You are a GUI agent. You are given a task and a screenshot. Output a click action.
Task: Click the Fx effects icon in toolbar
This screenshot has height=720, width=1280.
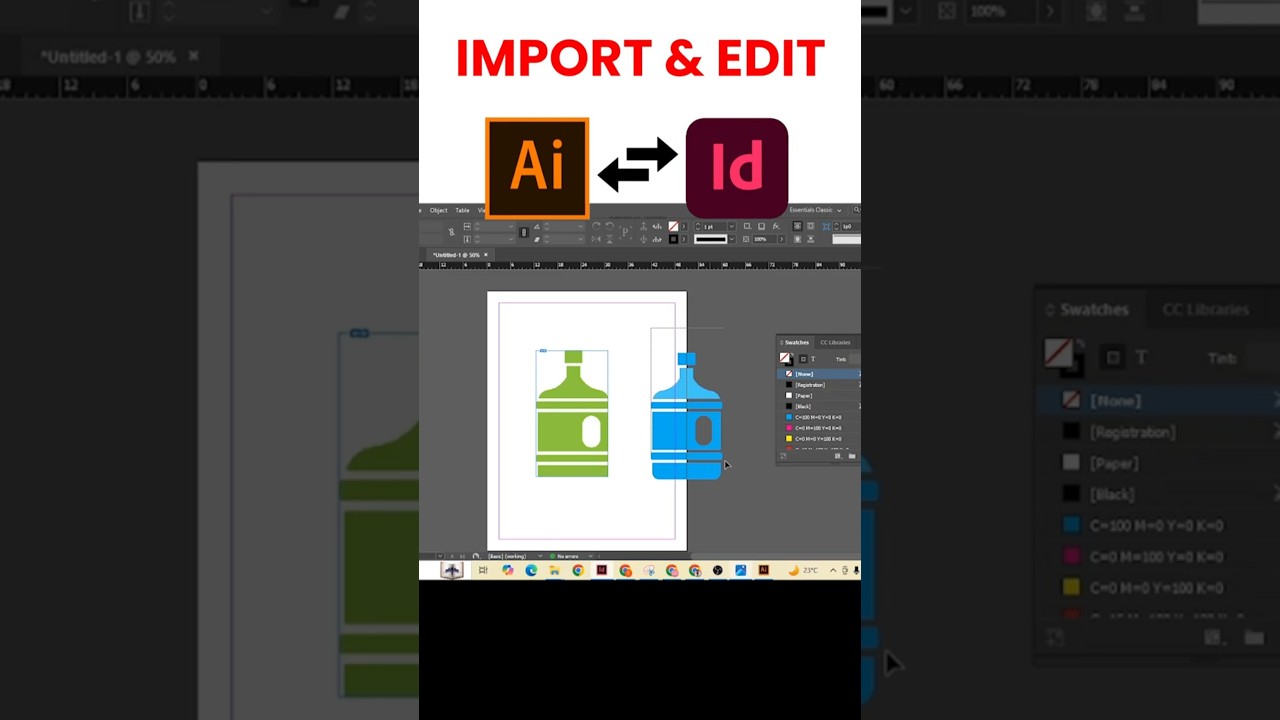(774, 226)
